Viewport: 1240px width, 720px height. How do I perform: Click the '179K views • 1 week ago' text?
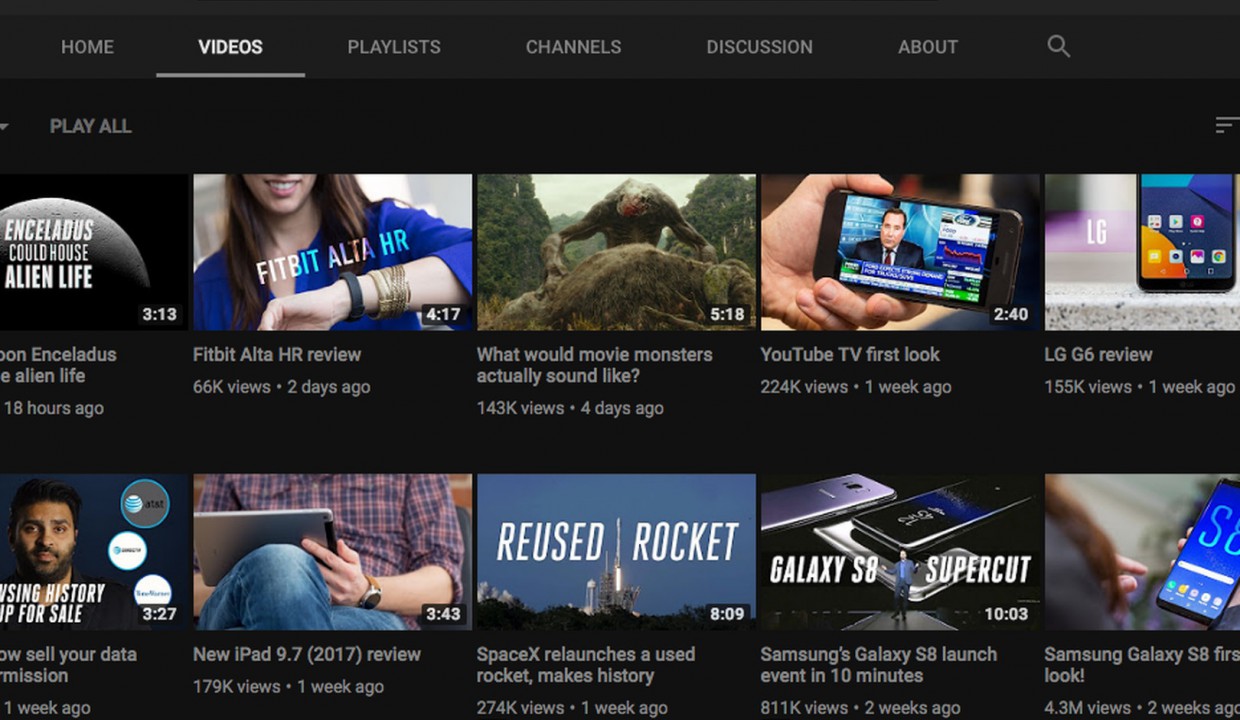point(288,687)
